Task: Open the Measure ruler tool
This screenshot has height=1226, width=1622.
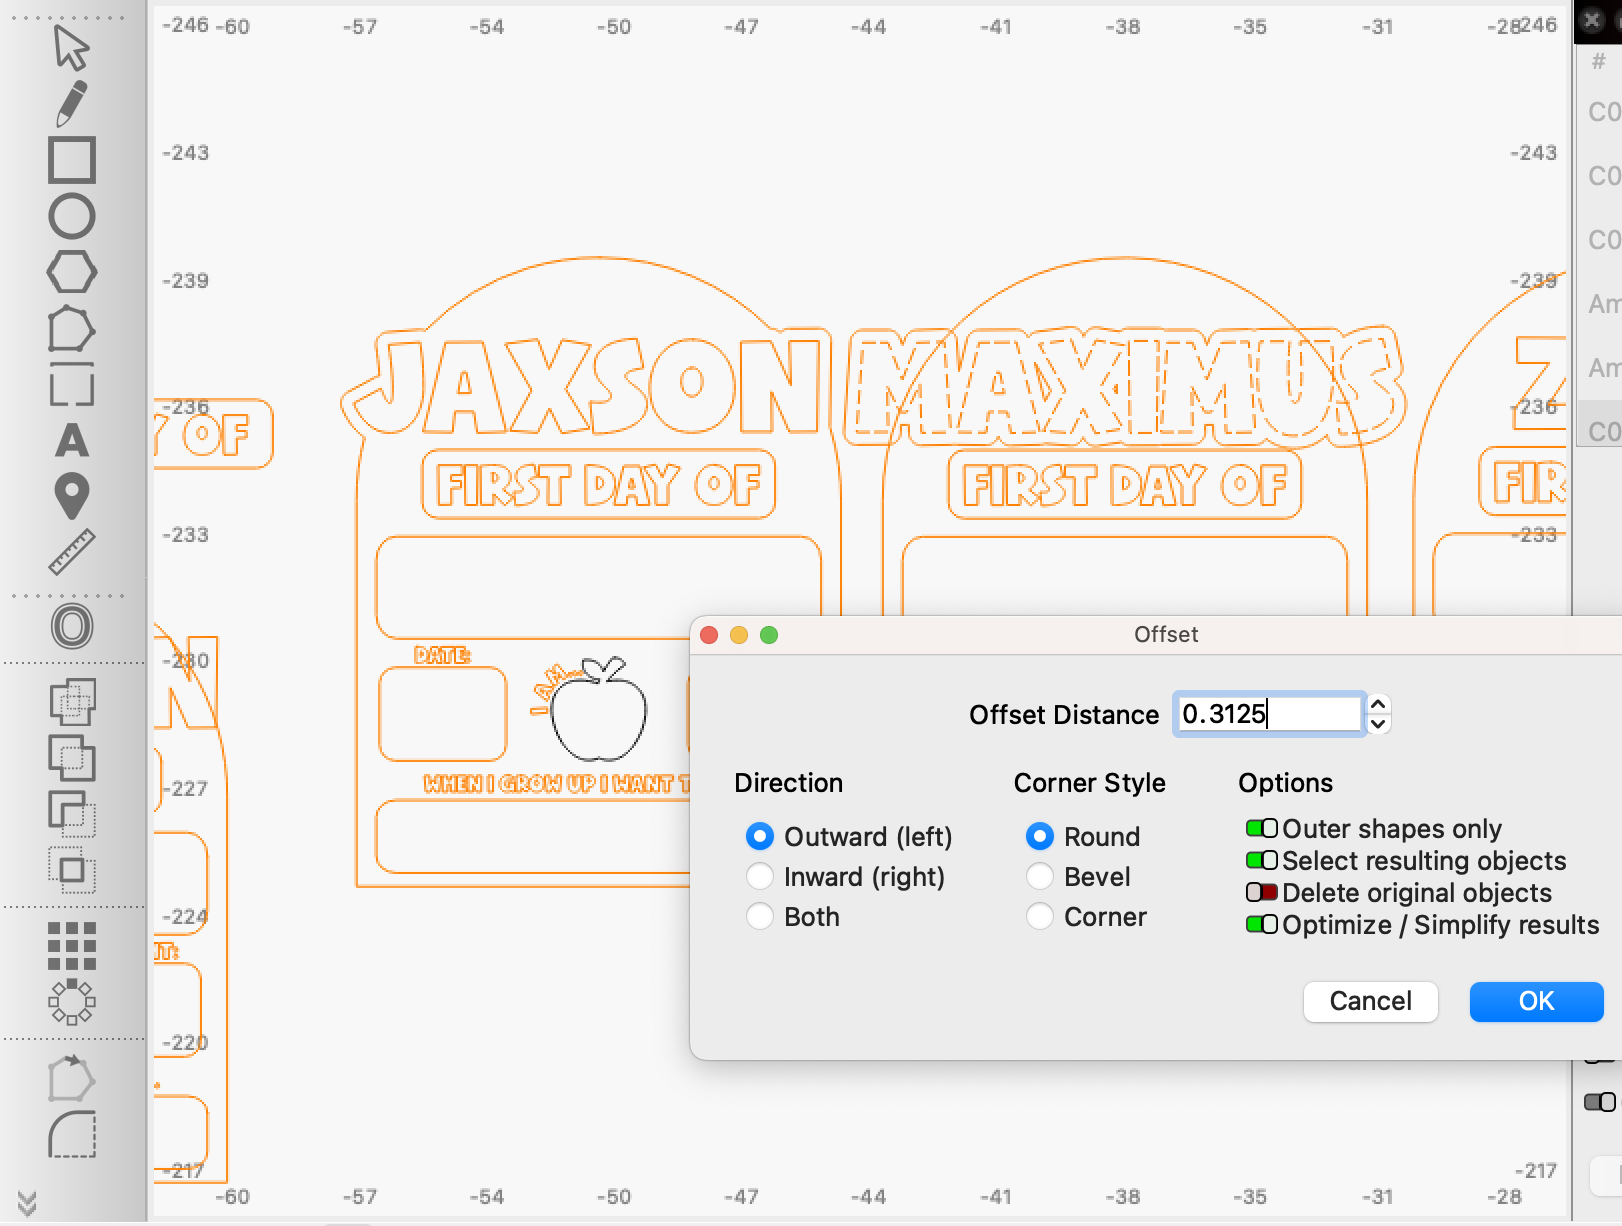Action: point(71,552)
